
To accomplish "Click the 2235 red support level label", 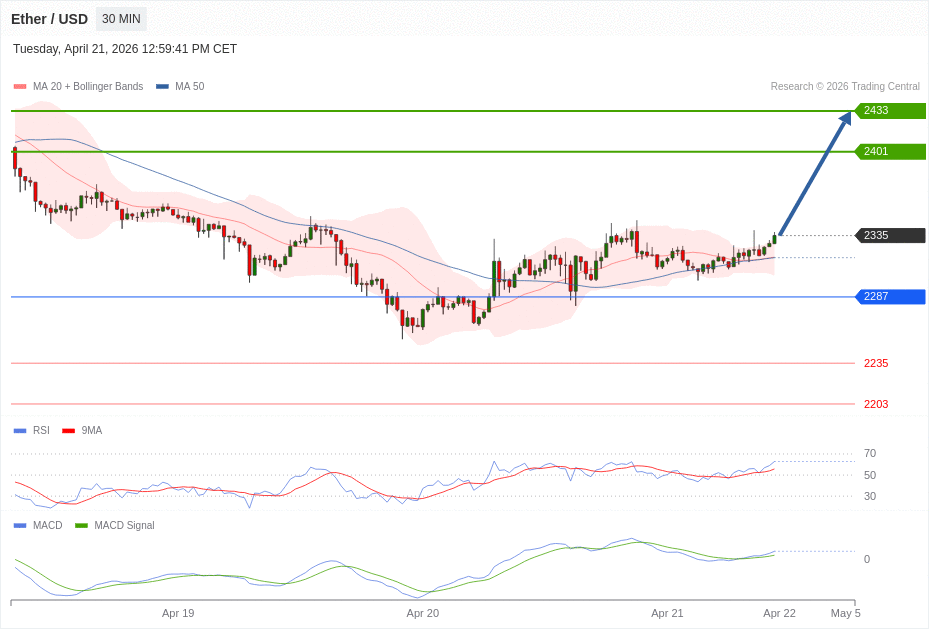I will coord(876,364).
